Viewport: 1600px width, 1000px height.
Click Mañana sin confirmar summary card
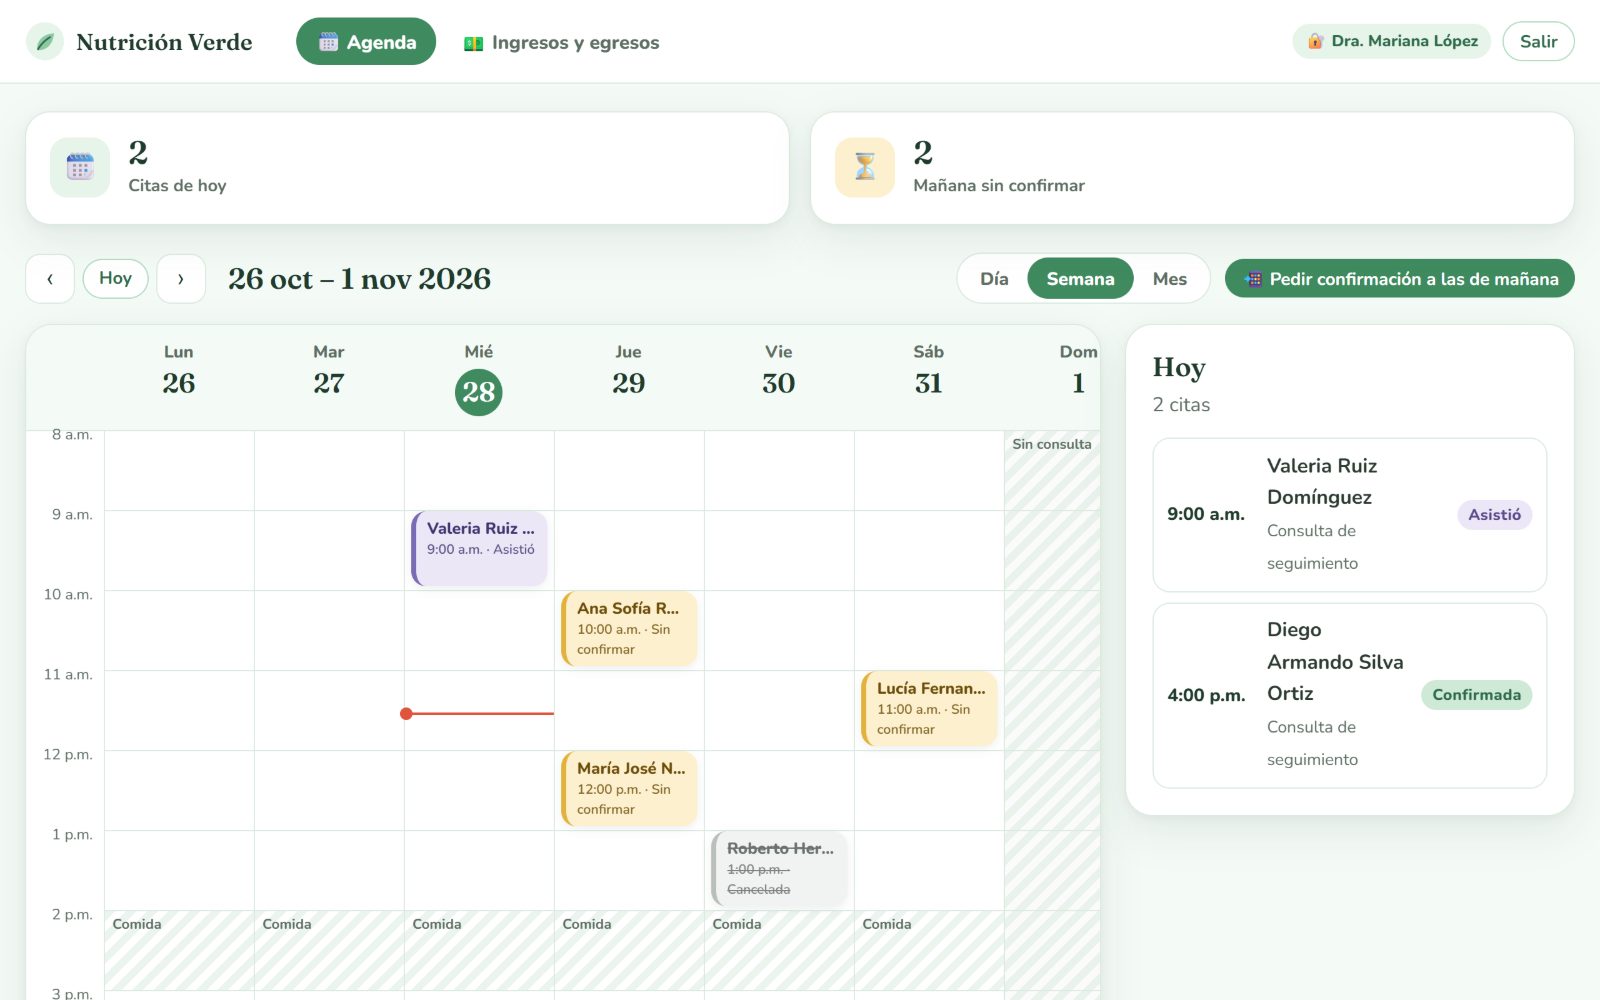(1192, 168)
